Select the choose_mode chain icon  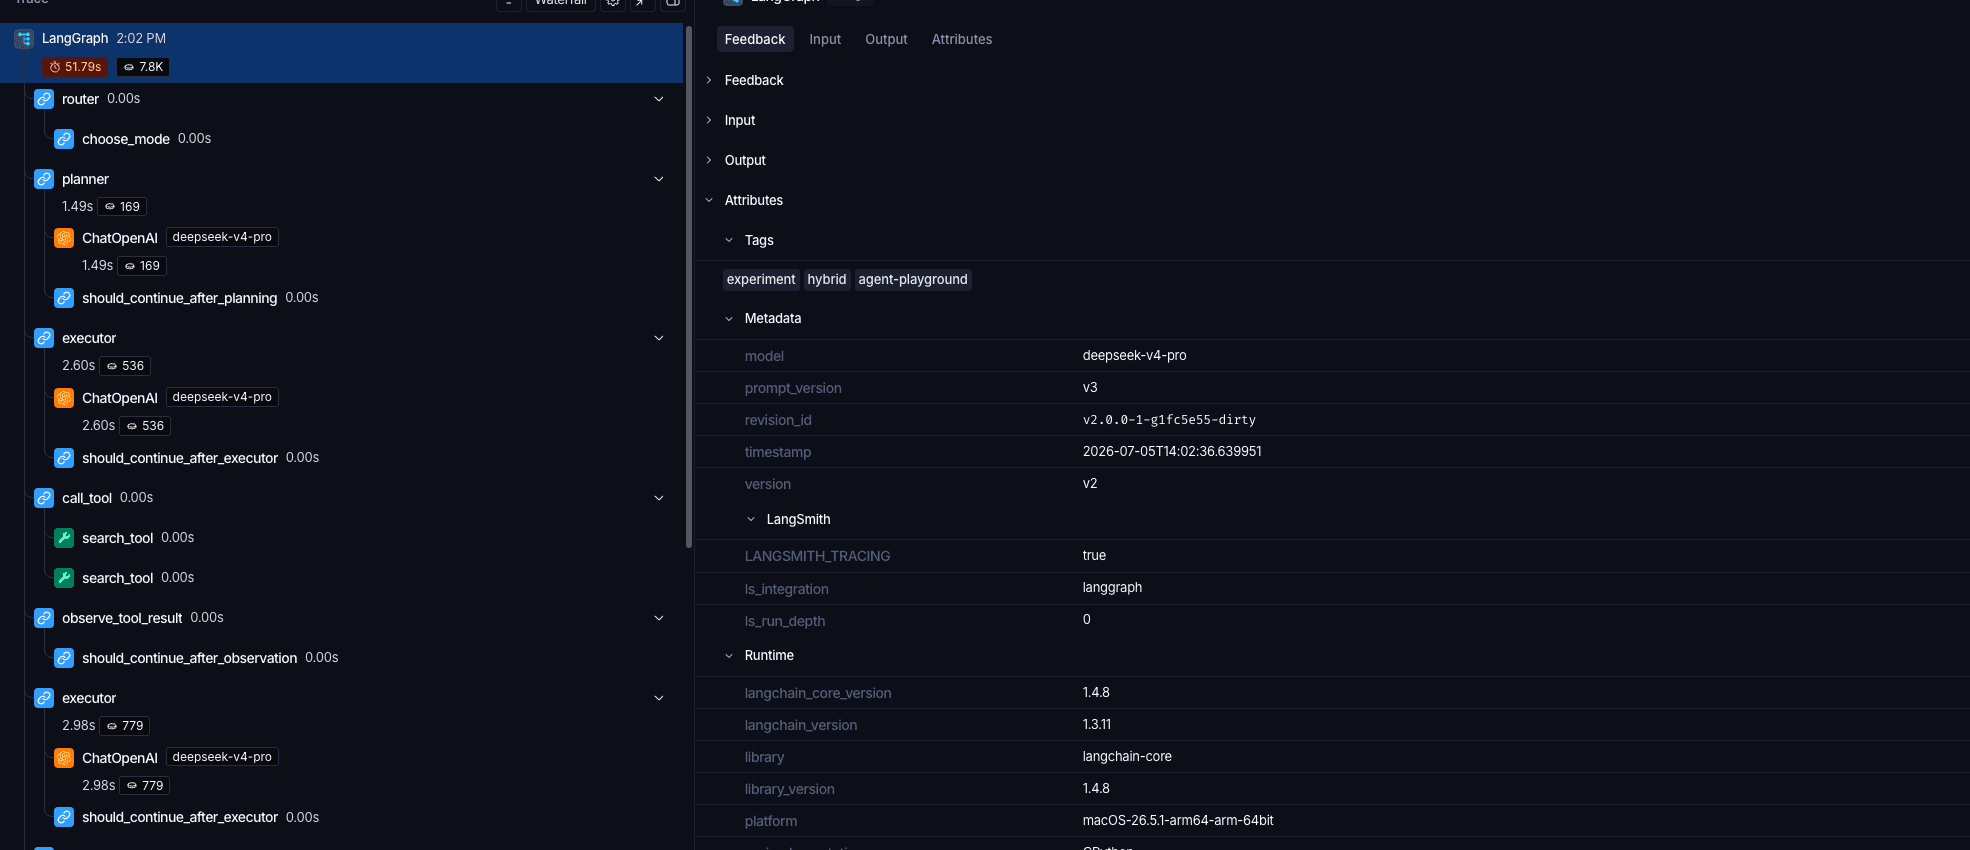click(x=64, y=139)
